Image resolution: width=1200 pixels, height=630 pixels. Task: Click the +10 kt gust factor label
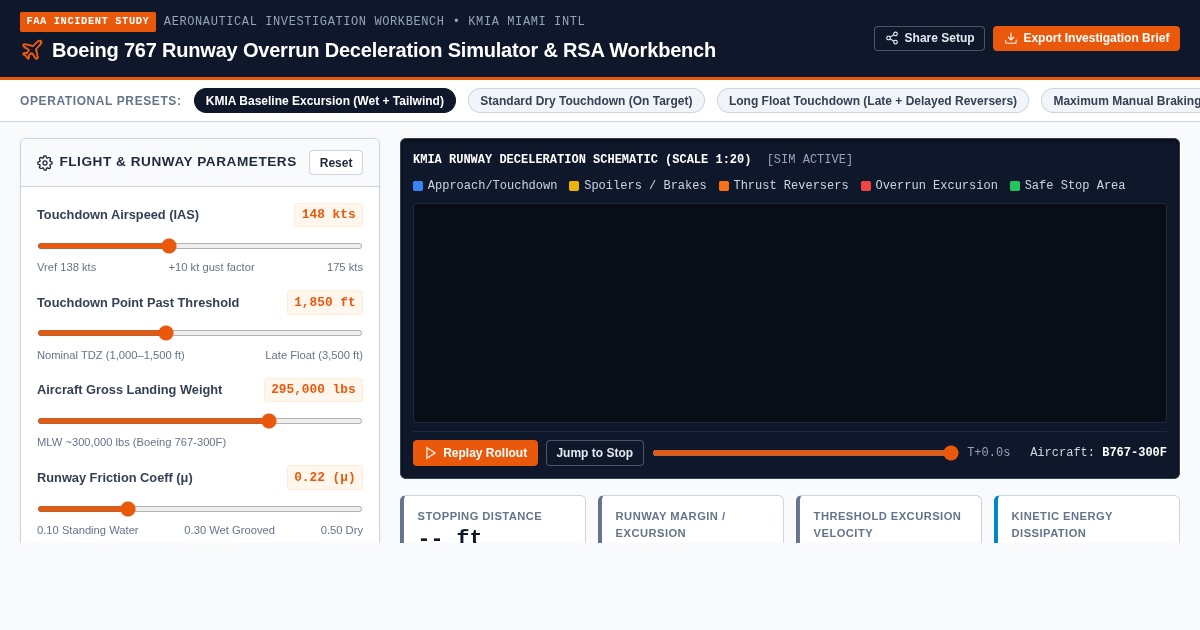211,267
